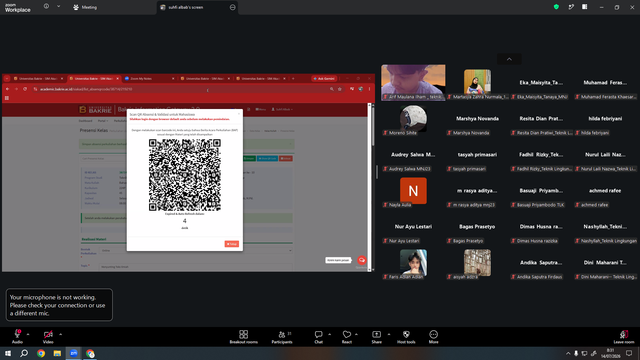Open the Windows Start menu
Image resolution: width=640 pixels, height=360 pixels.
pyautogui.click(x=8, y=353)
